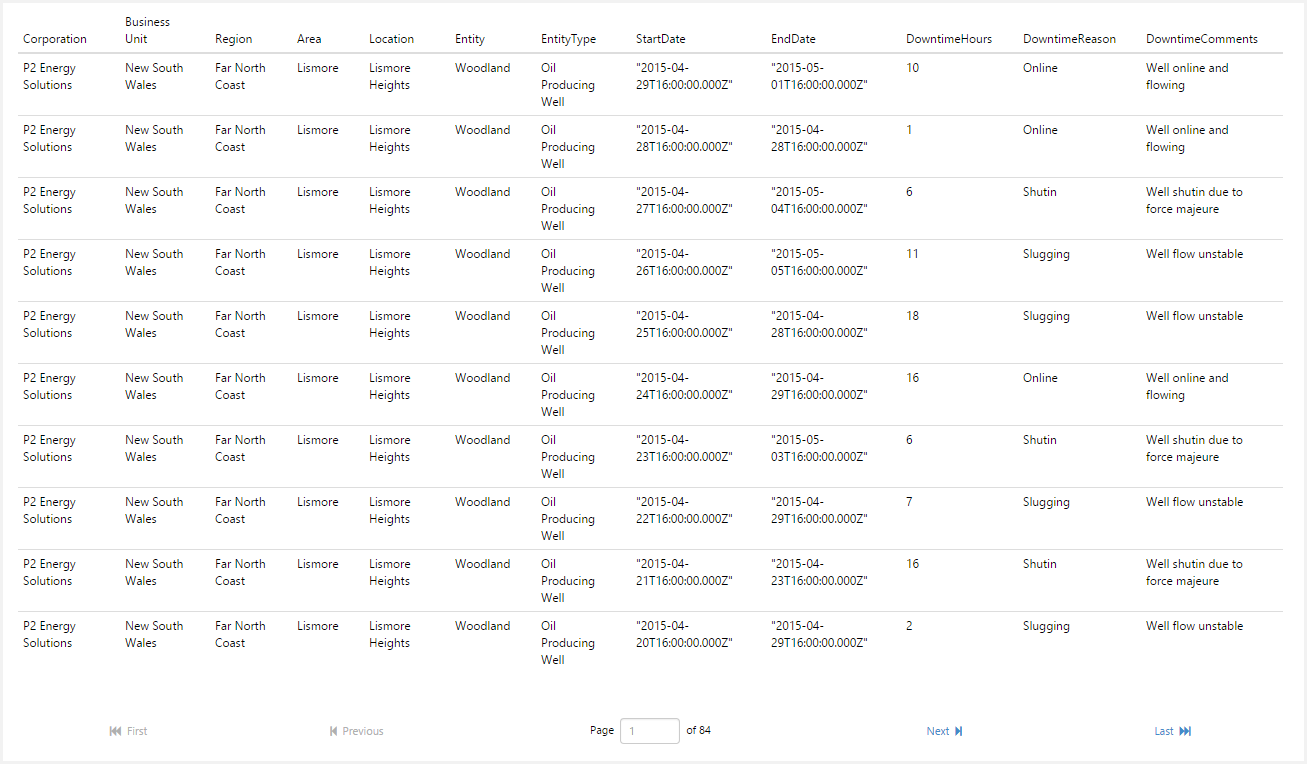Click the page number input field
This screenshot has height=764, width=1307.
tap(650, 731)
